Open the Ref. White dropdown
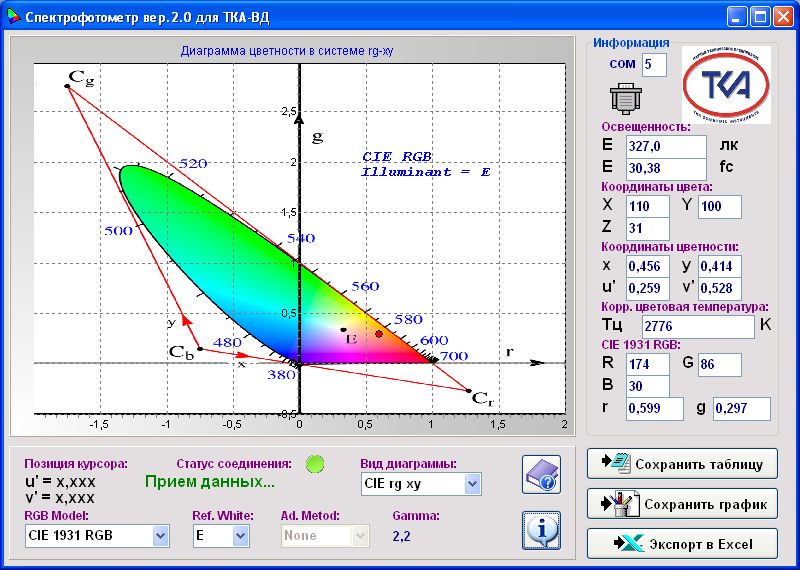 click(240, 536)
